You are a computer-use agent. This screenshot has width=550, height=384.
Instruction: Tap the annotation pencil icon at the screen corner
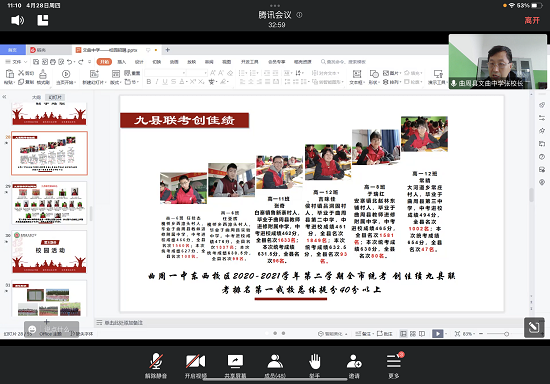pyautogui.click(x=534, y=328)
